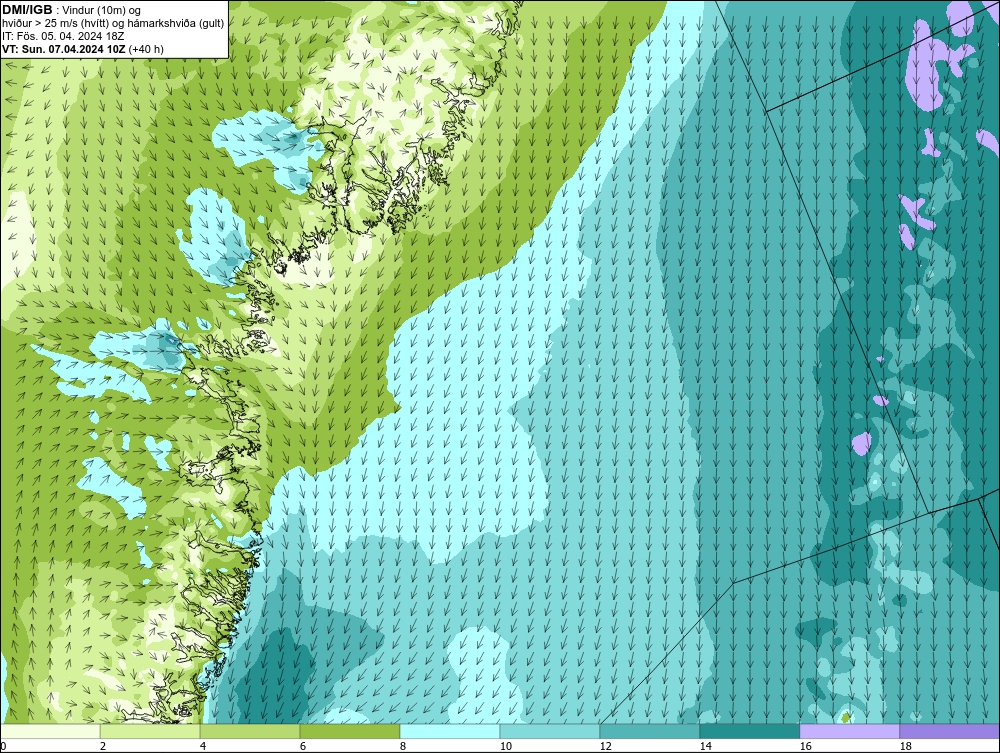This screenshot has width=1000, height=753.
Task: Click the scale label '0'
Action: pos(3,746)
